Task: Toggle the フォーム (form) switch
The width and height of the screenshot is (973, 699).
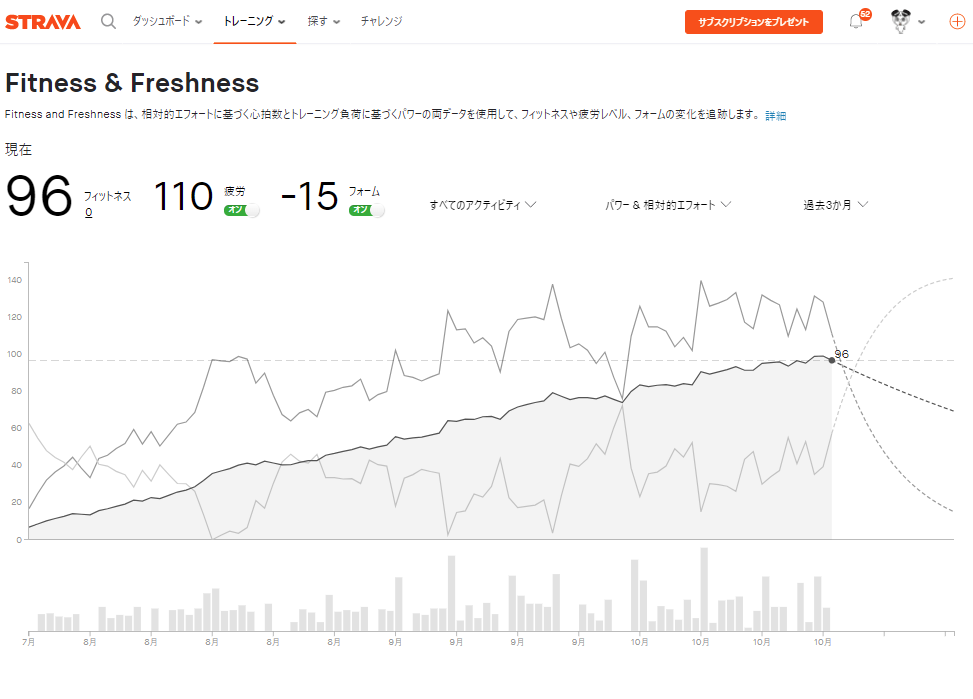Action: 367,210
